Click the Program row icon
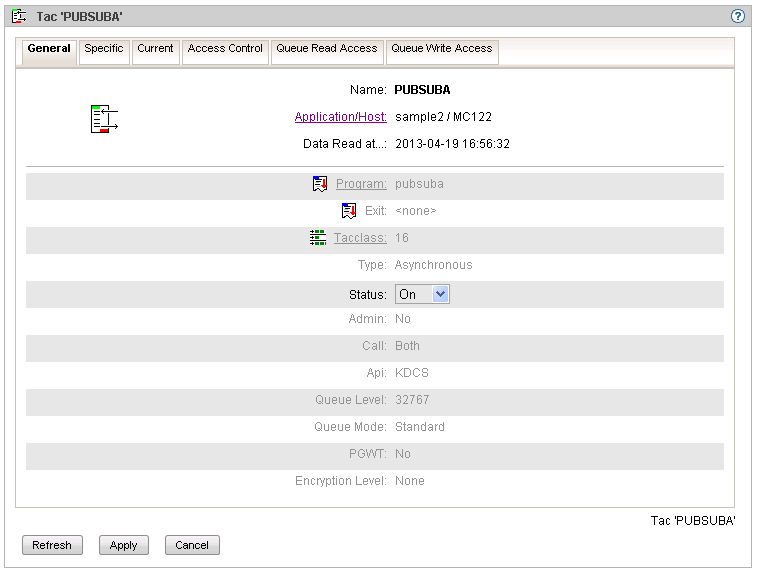Viewport: 758px width, 570px height. tap(320, 184)
